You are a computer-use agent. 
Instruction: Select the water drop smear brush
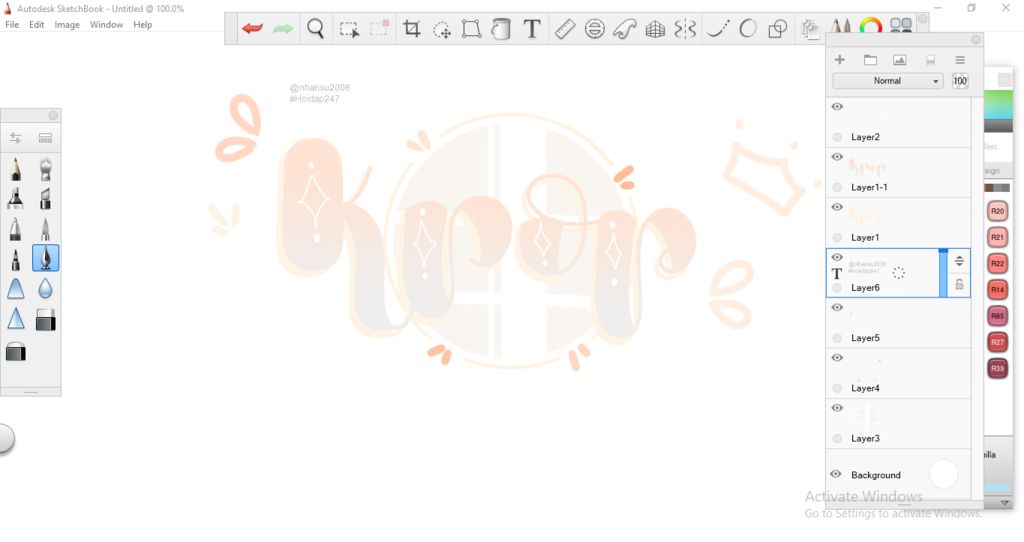(45, 288)
